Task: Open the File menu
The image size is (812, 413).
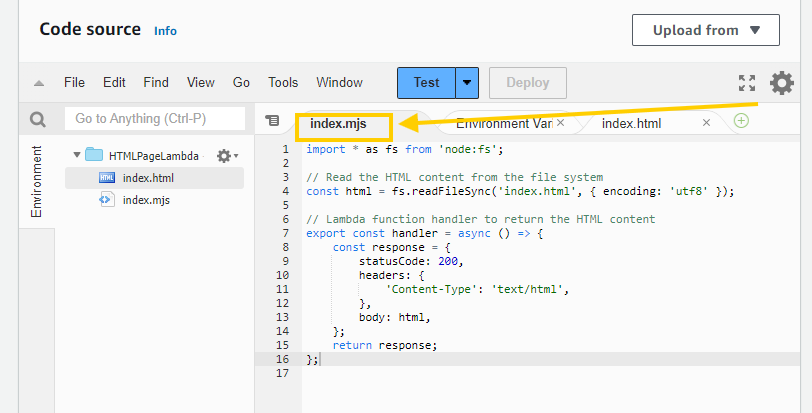Action: coord(74,83)
